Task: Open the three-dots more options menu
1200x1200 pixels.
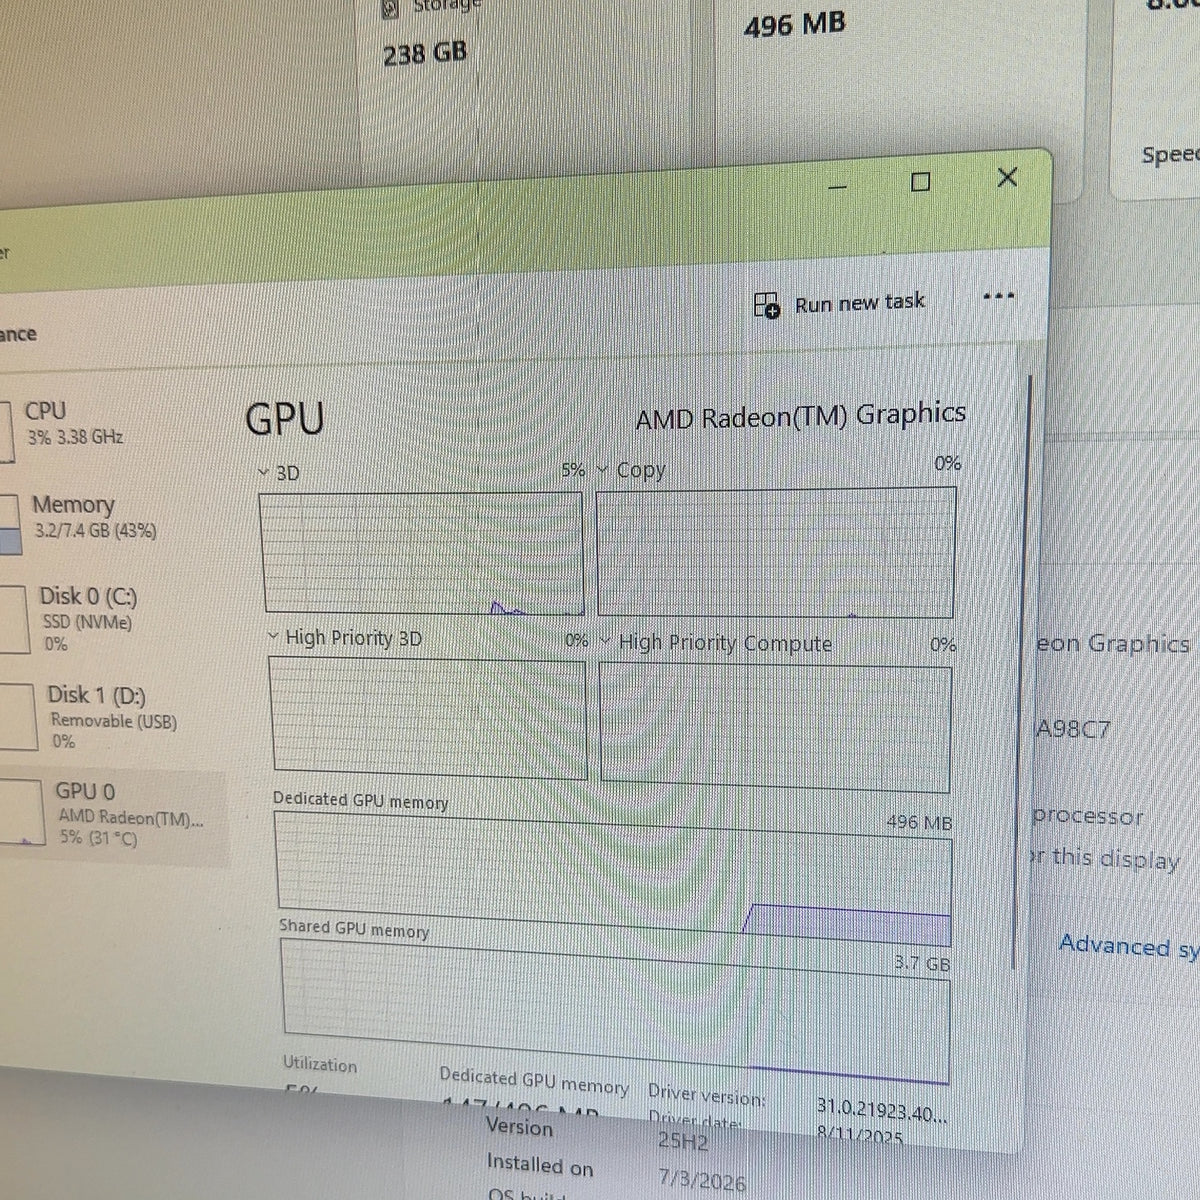Action: click(999, 296)
